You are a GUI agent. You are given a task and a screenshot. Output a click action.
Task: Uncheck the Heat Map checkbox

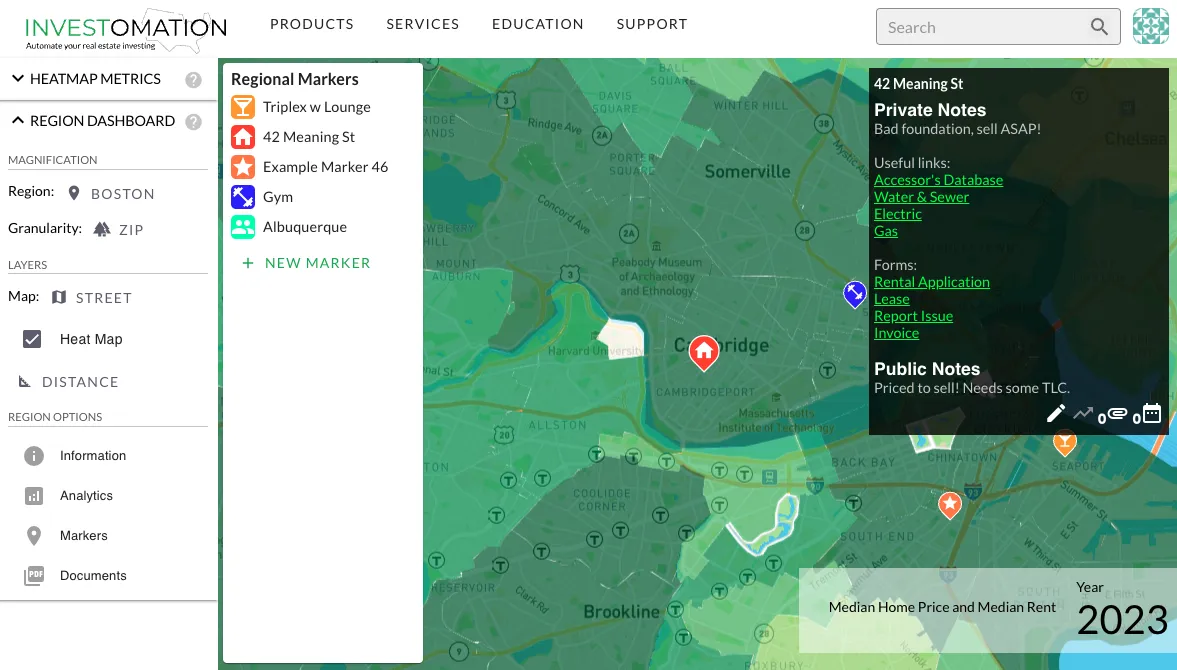(32, 339)
